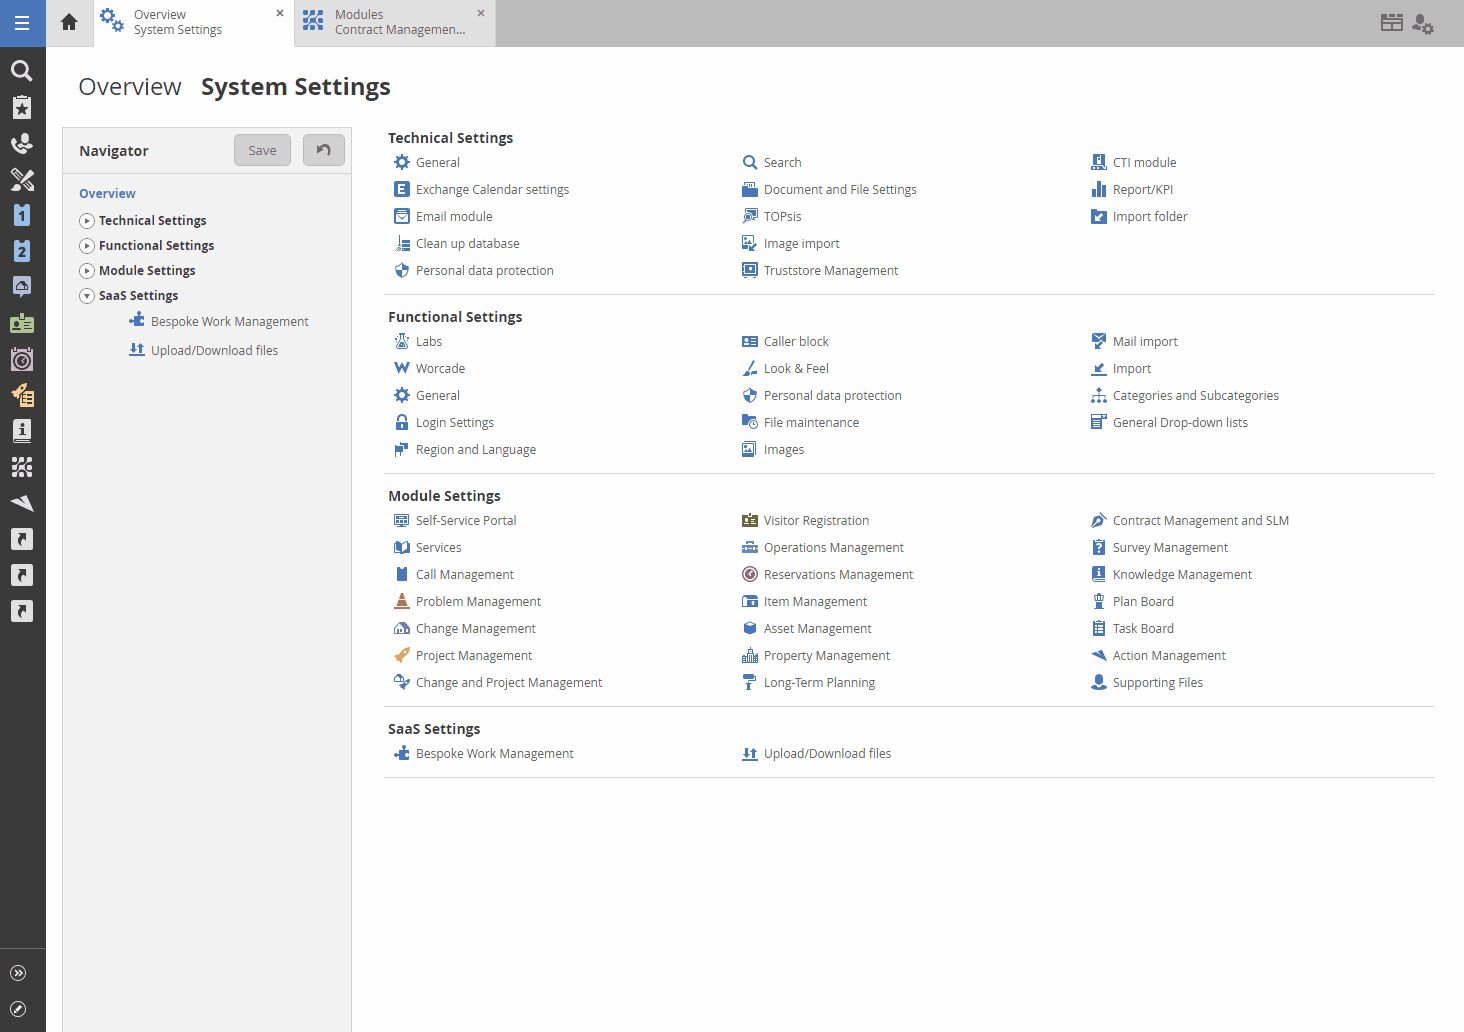The width and height of the screenshot is (1464, 1032).
Task: Close the Modules Contract Management tab
Action: pyautogui.click(x=481, y=13)
